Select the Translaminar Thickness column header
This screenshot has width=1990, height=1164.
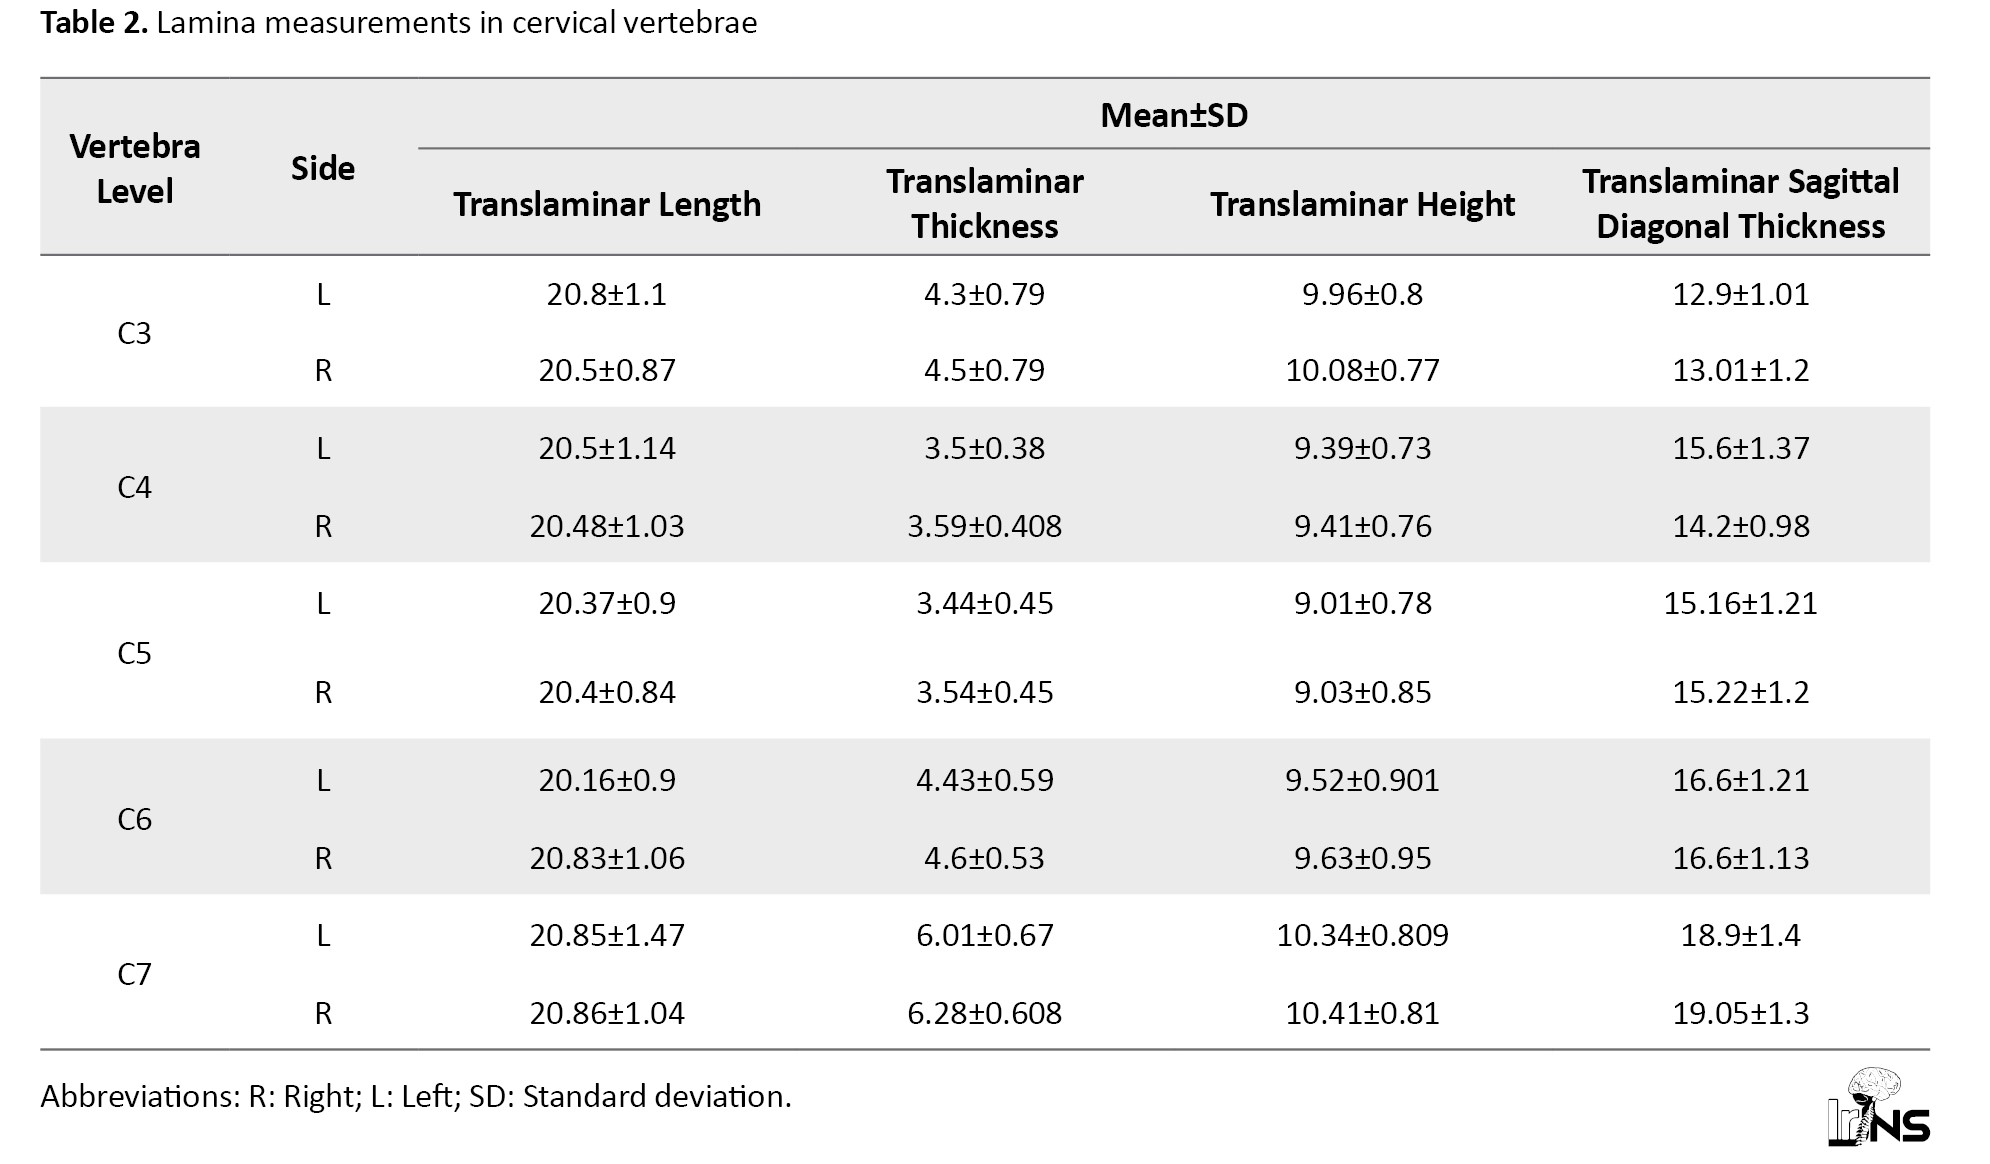point(984,204)
